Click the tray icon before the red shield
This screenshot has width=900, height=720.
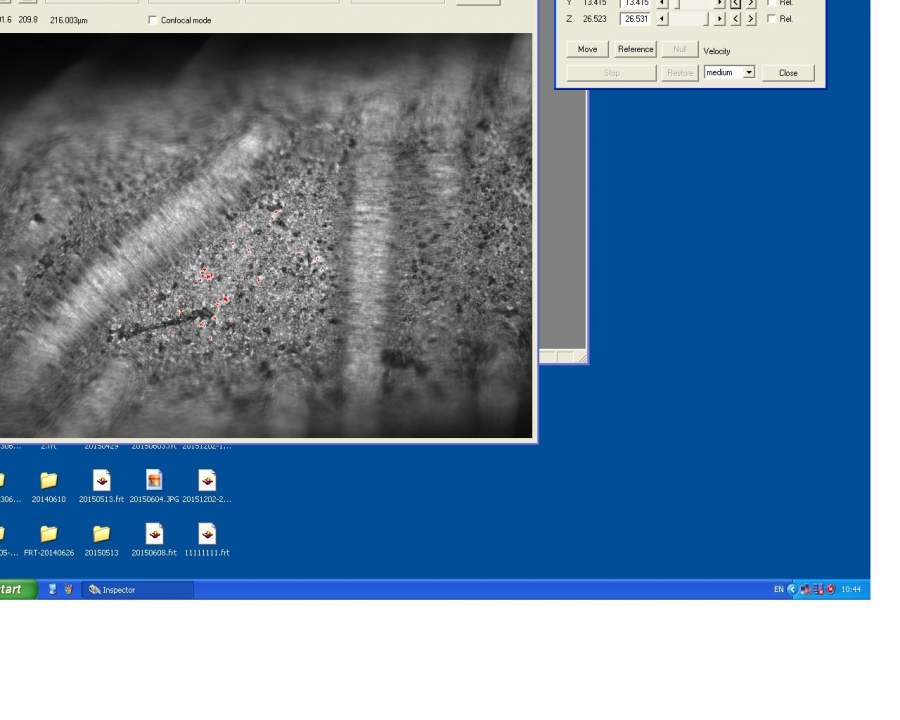[818, 589]
